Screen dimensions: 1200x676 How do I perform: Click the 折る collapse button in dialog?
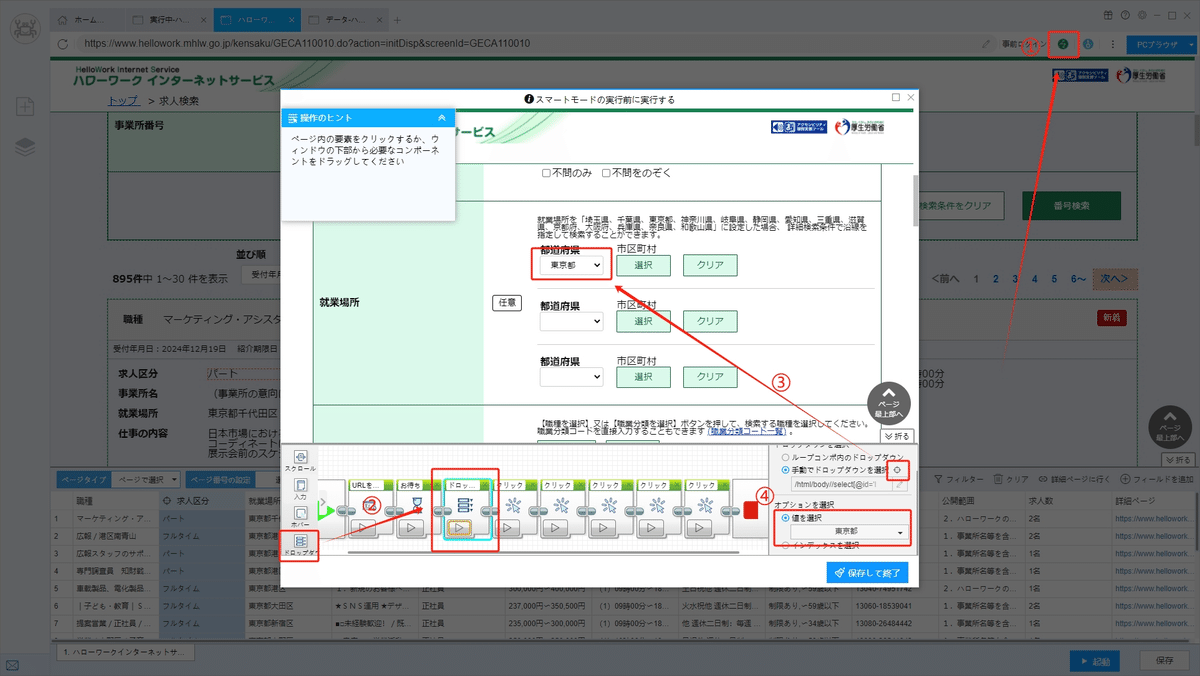(897, 436)
